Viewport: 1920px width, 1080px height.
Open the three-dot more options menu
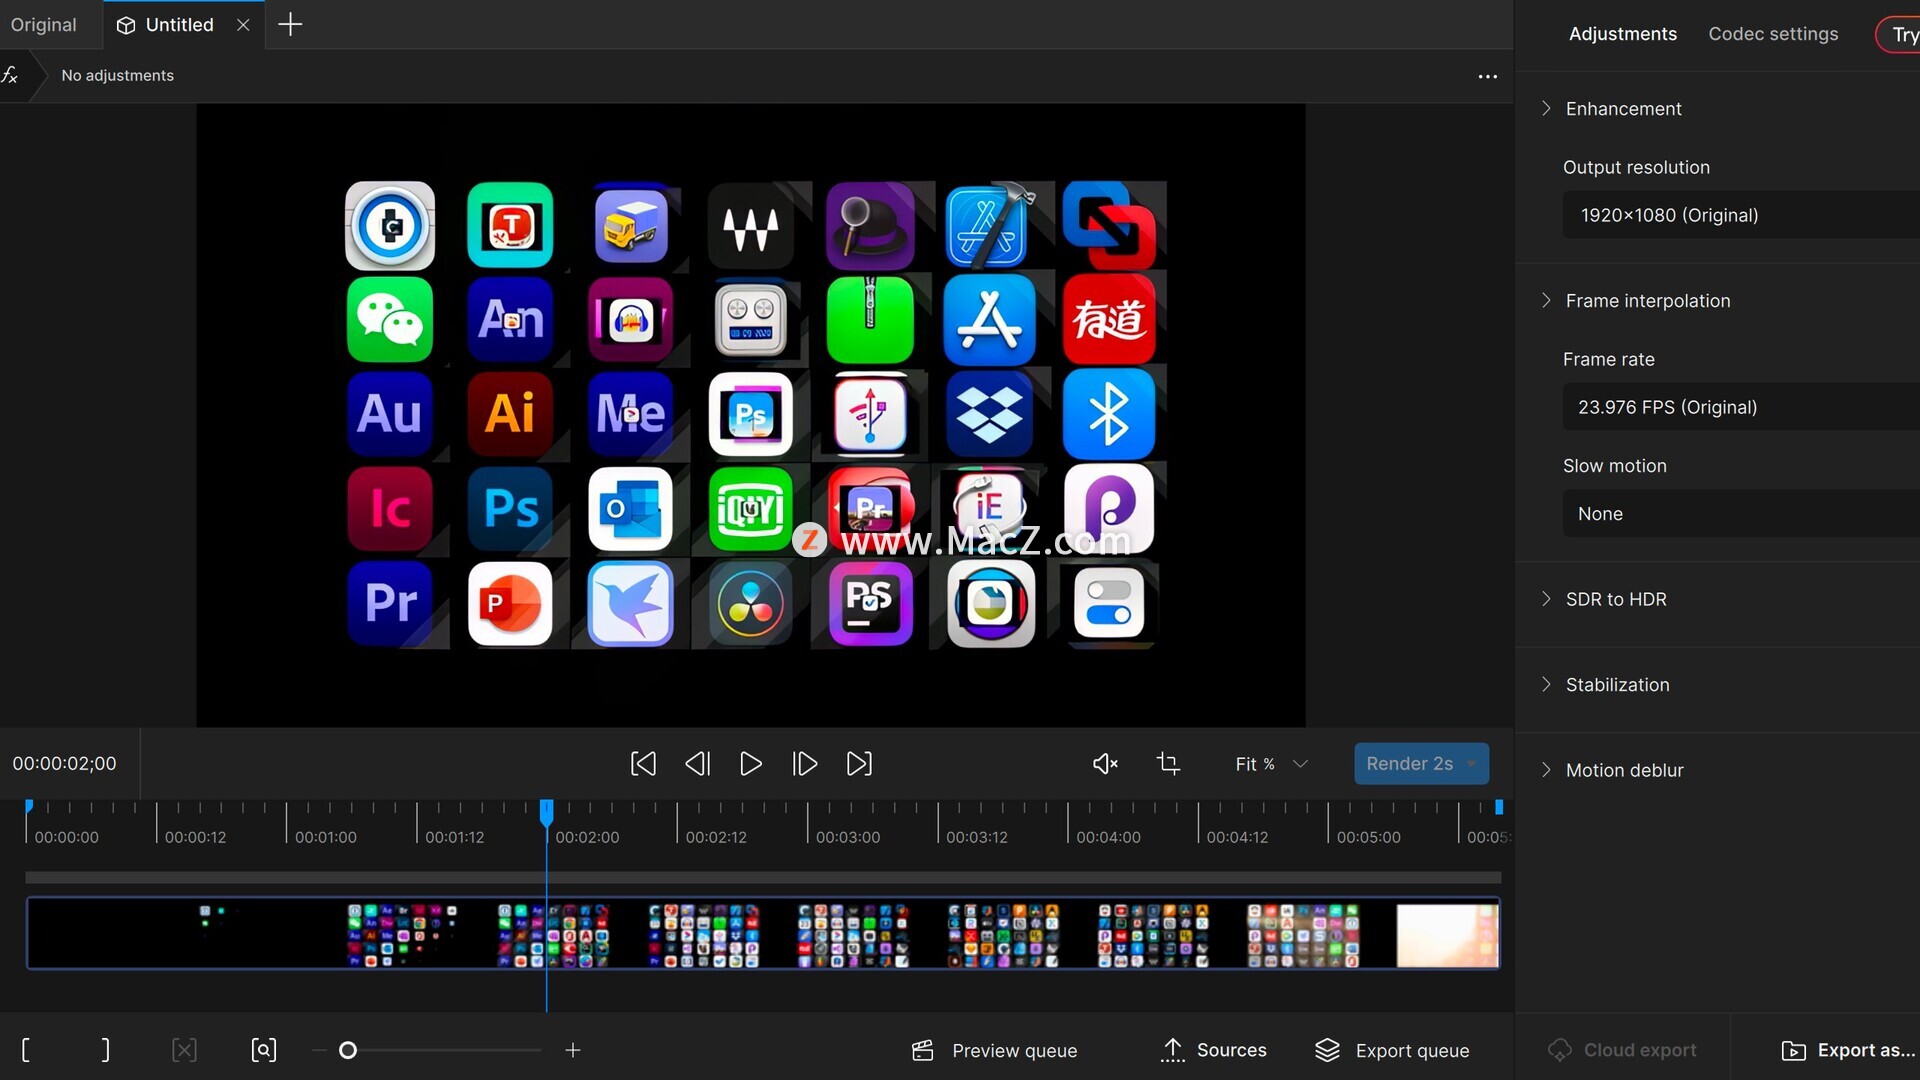pos(1488,76)
